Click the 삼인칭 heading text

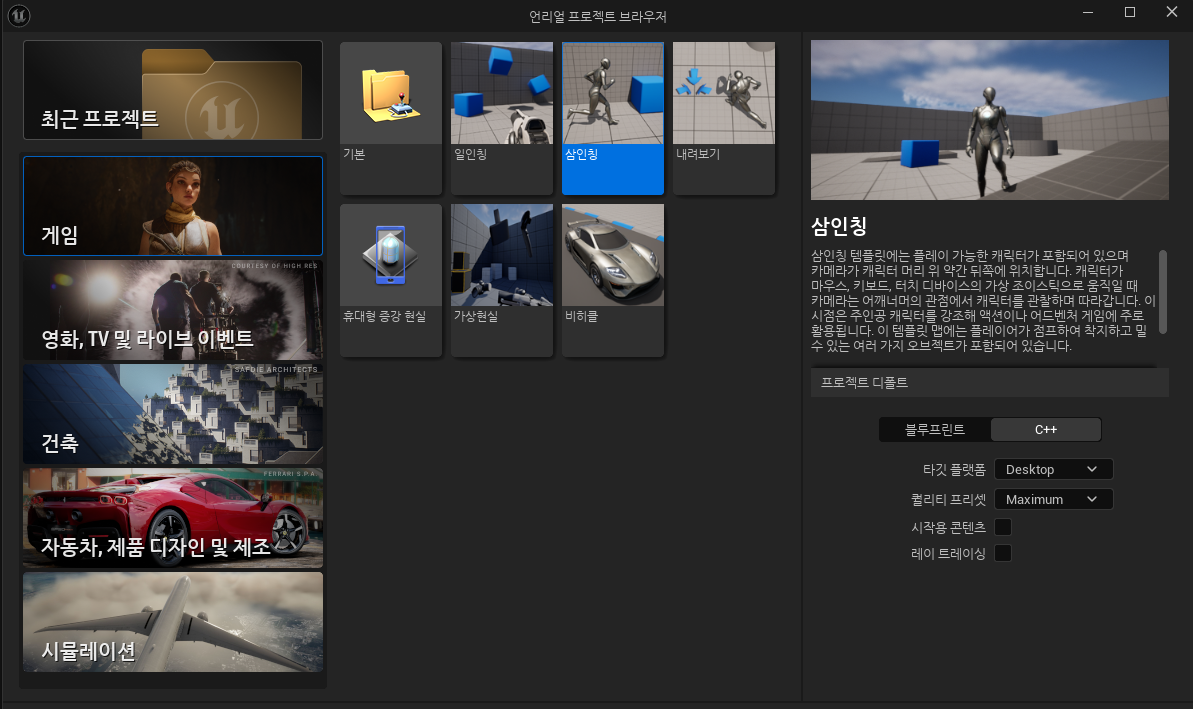[839, 226]
